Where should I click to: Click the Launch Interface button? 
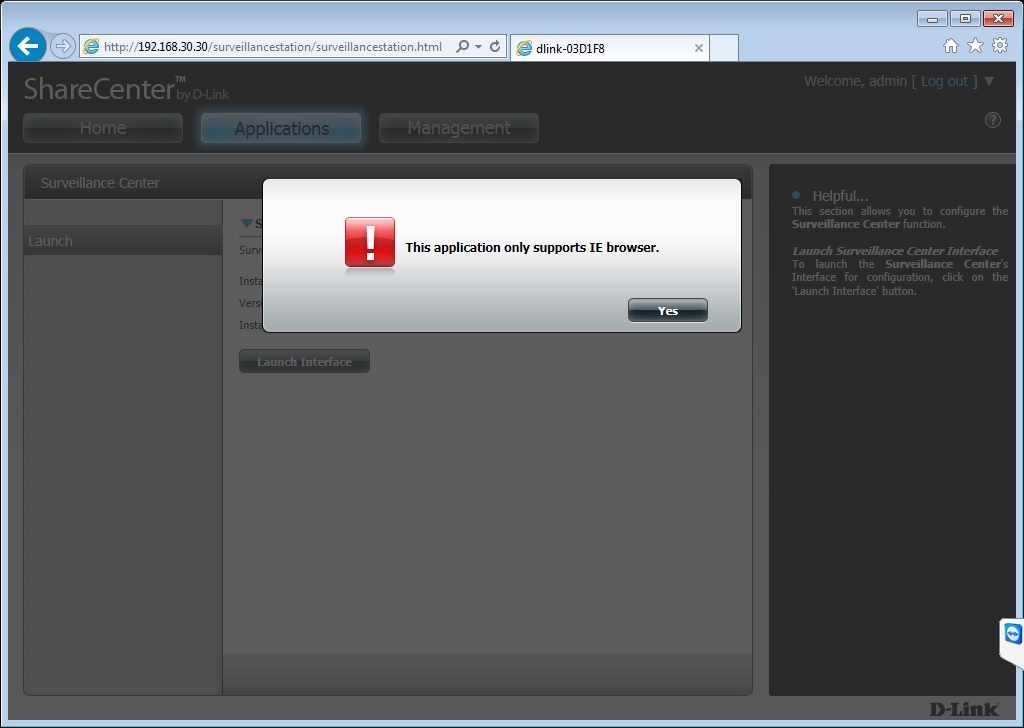pos(304,361)
